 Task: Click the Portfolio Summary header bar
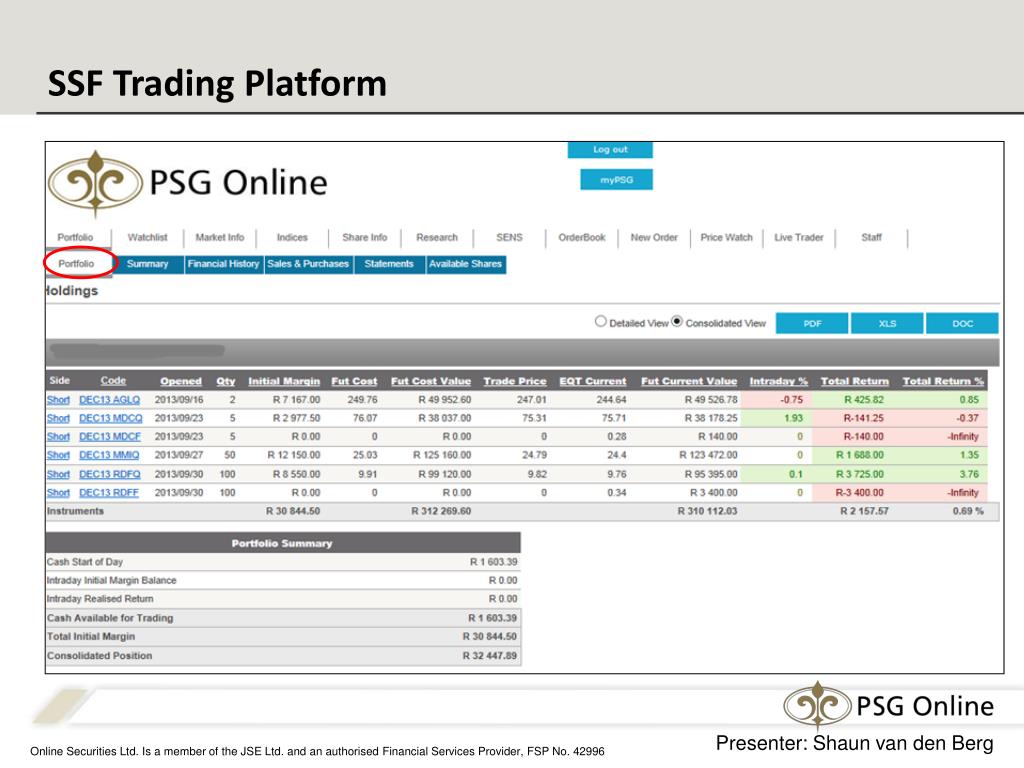[x=283, y=543]
